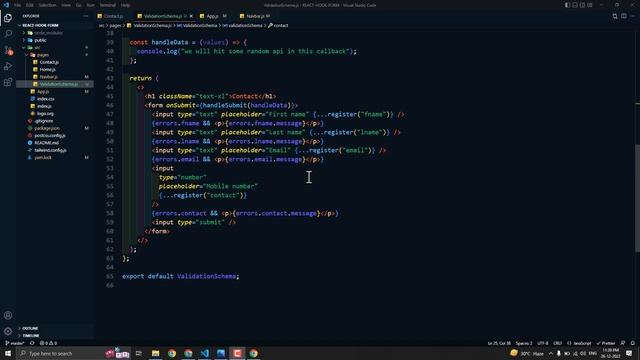Screen dimensions: 640x360
Task: Open the Manage gear icon
Action: click(x=8, y=331)
